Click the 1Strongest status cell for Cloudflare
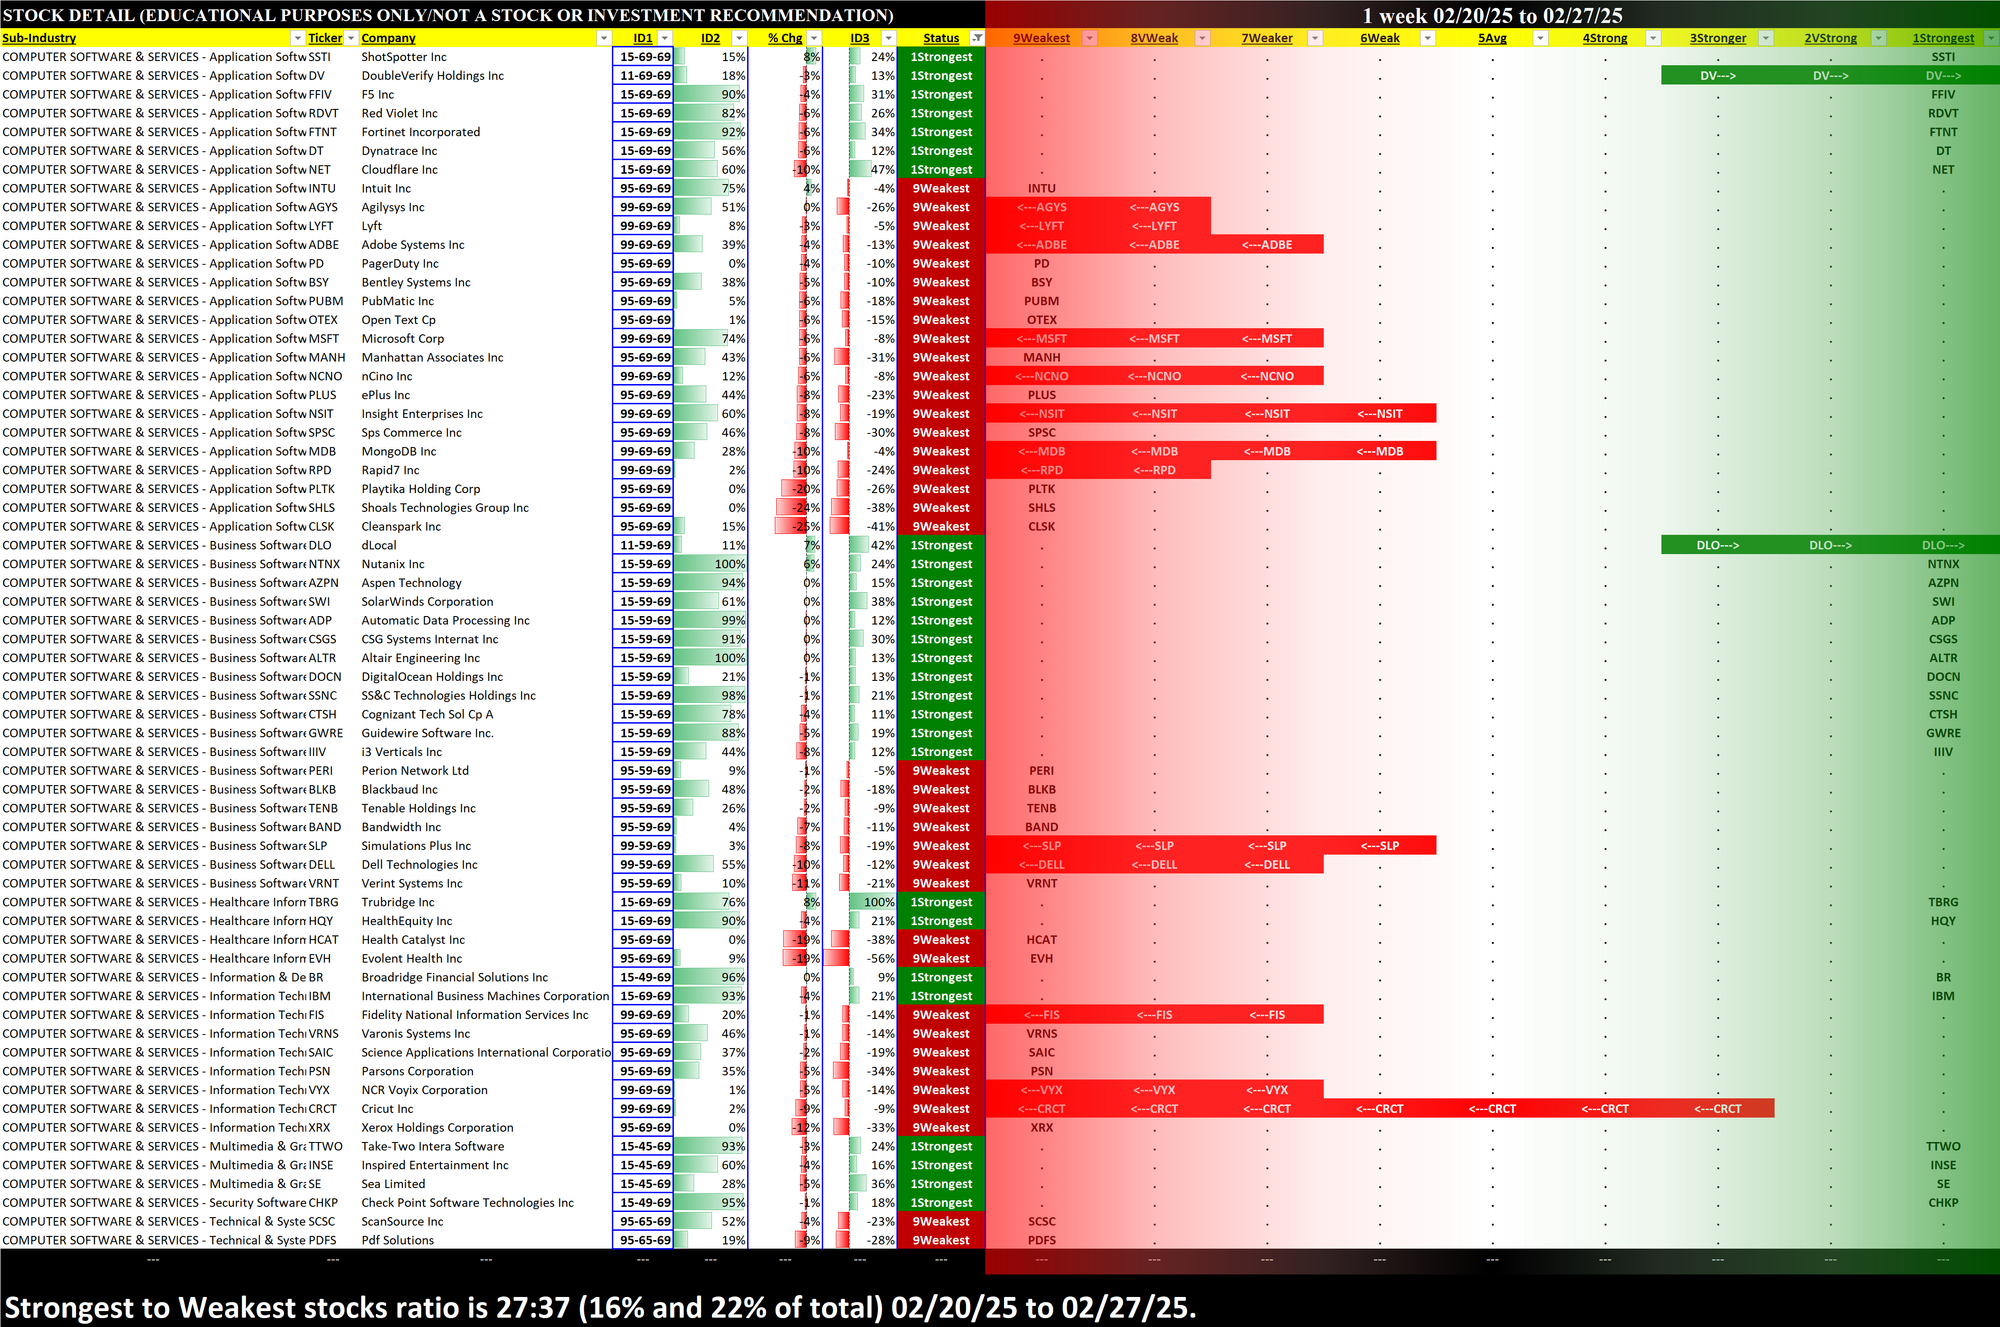 [x=940, y=170]
